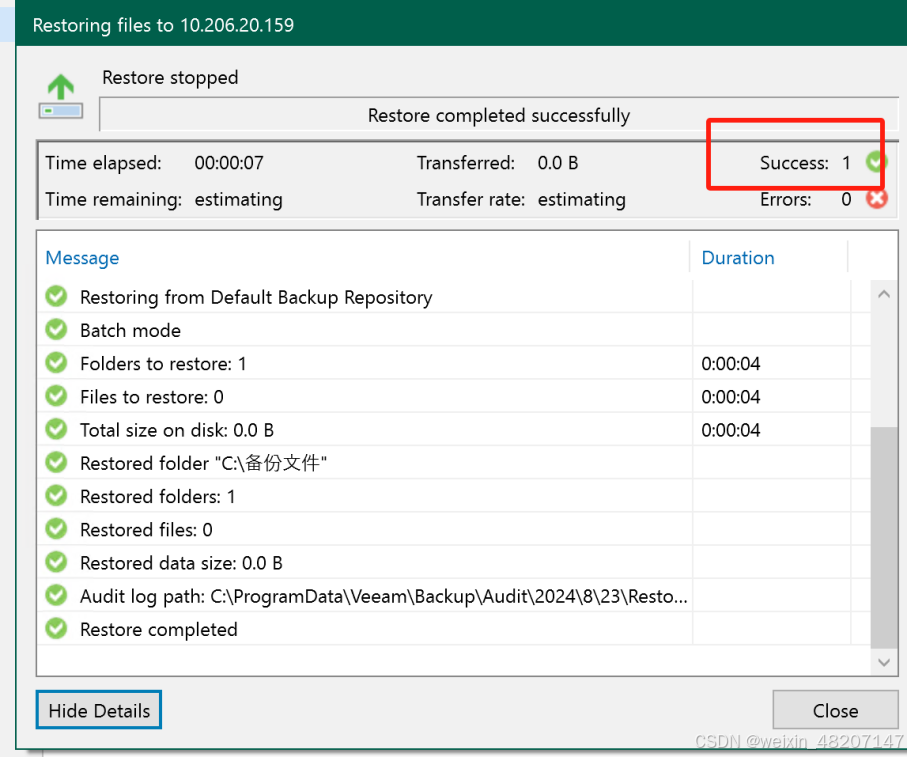This screenshot has width=908, height=757.
Task: Sort by the Duration column header
Action: [x=738, y=258]
